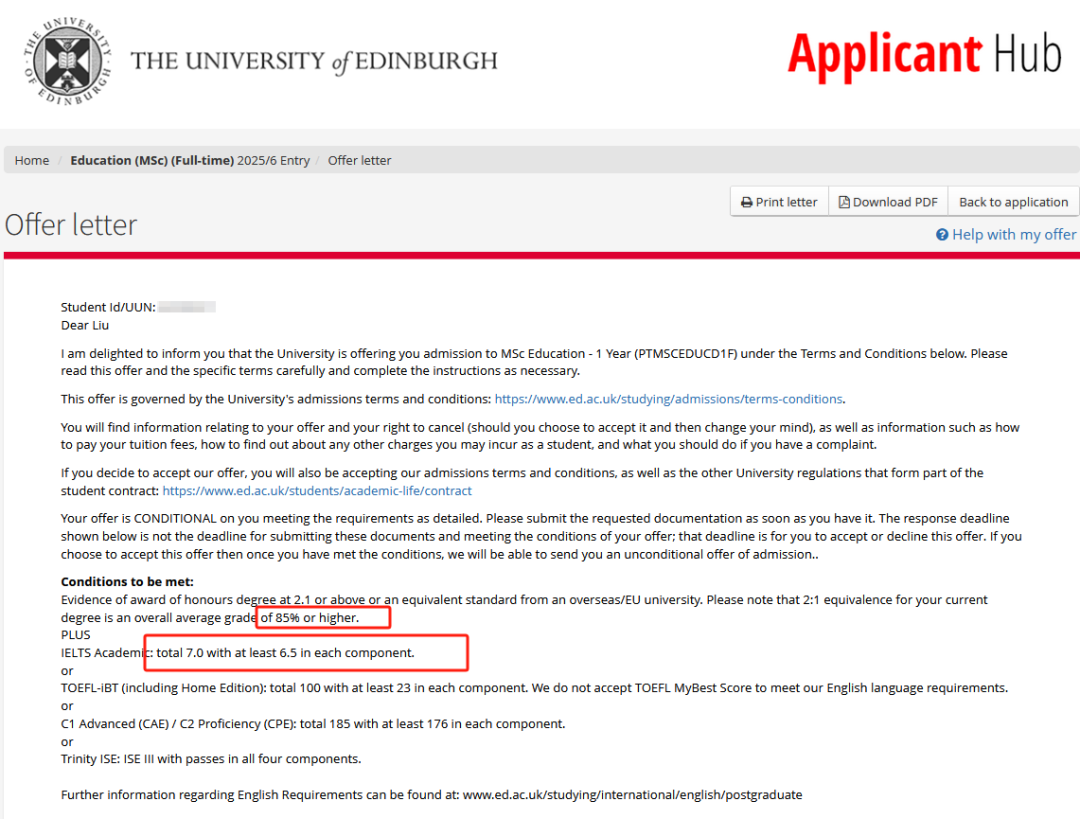Click the 'If you decide to accept' paragraph
The width and height of the screenshot is (1080, 819).
522,481
